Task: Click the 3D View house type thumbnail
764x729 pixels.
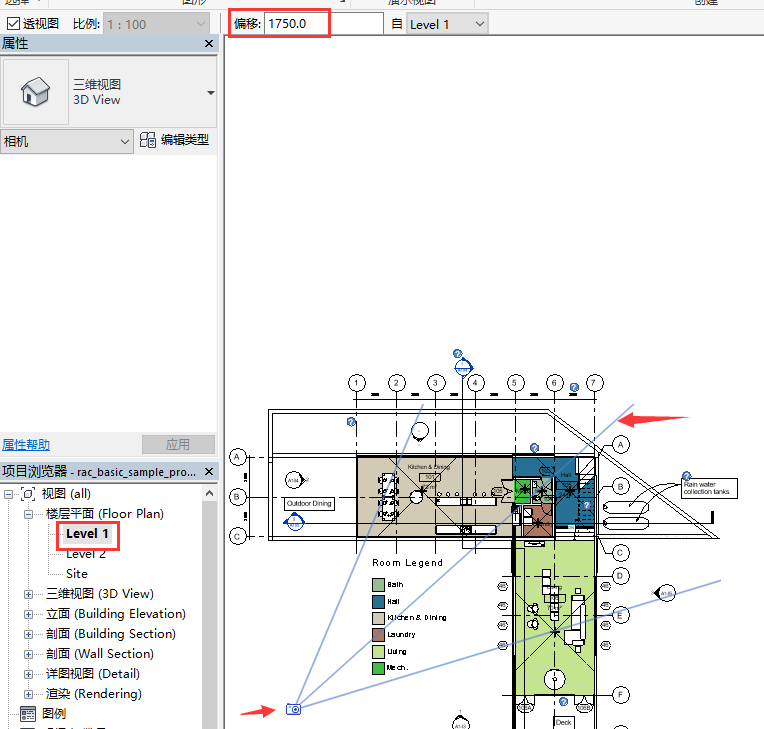Action: point(36,92)
